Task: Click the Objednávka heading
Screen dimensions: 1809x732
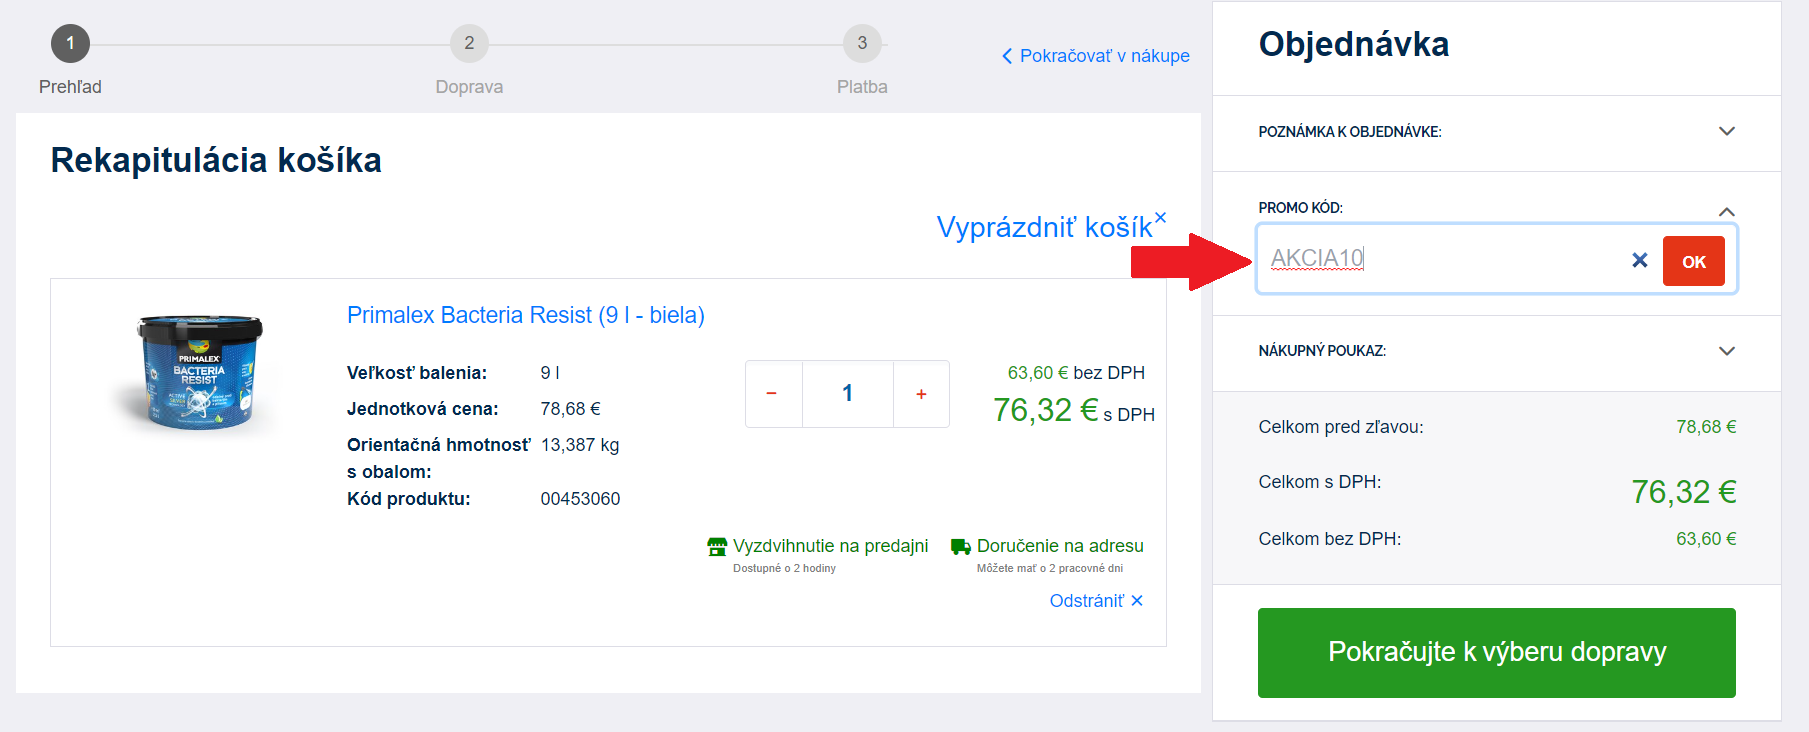Action: (x=1354, y=44)
